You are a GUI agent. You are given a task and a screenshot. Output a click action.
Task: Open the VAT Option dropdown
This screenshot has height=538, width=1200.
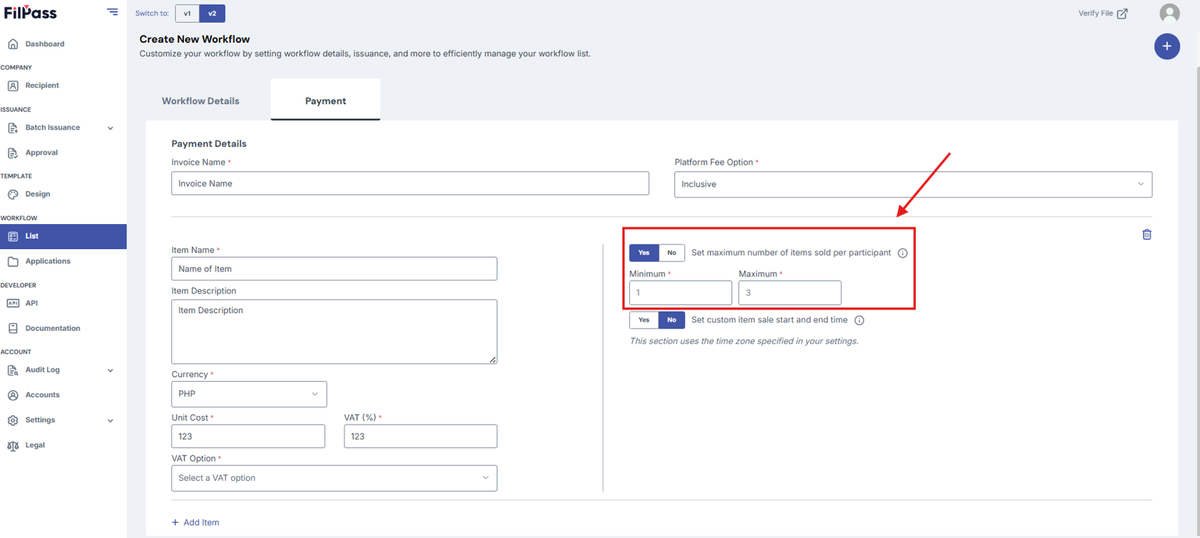click(334, 478)
